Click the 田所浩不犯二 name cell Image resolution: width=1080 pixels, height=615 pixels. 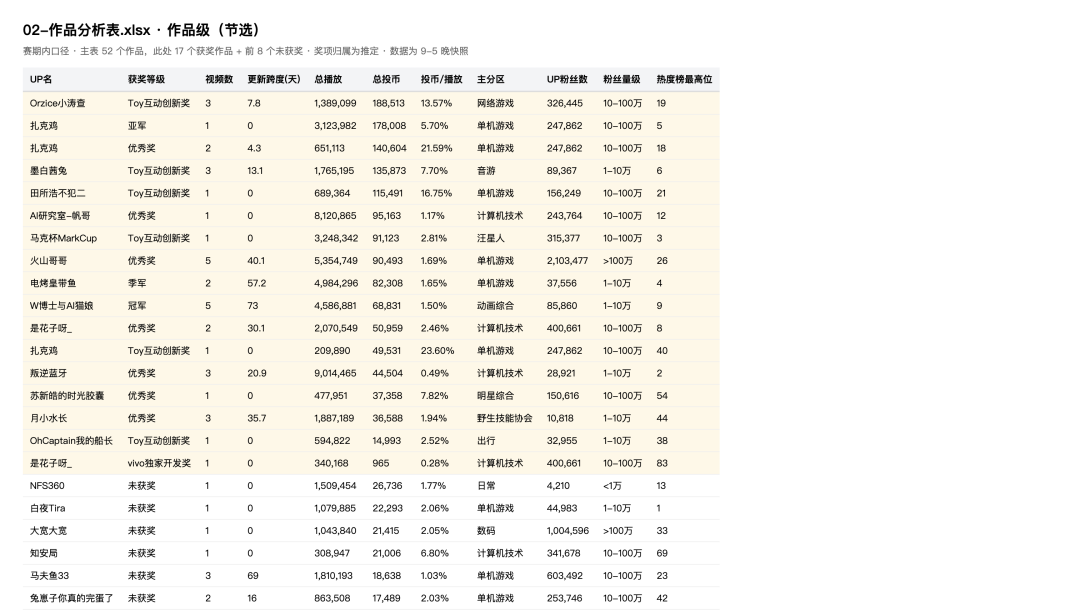click(x=58, y=194)
